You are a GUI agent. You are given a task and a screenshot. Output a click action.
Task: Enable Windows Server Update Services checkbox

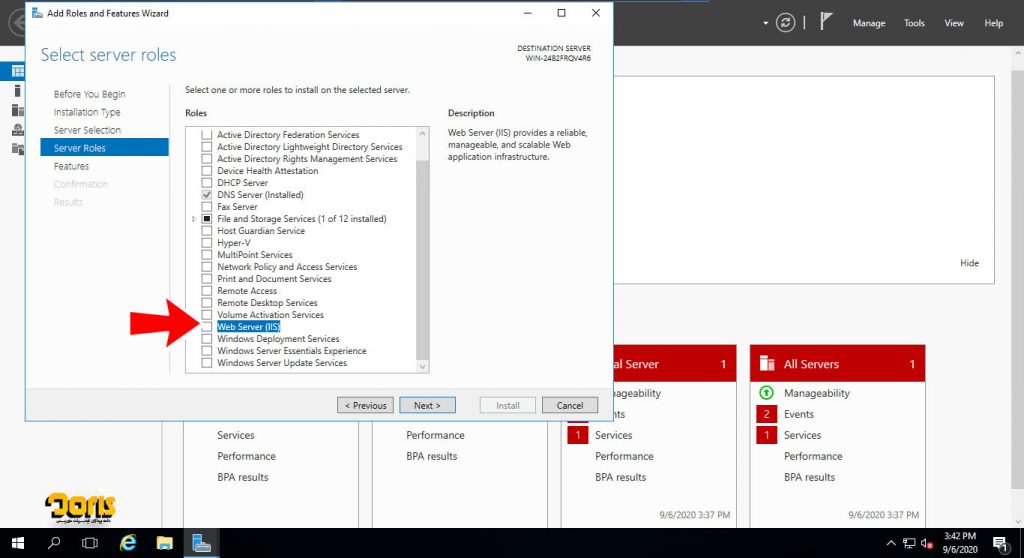206,363
